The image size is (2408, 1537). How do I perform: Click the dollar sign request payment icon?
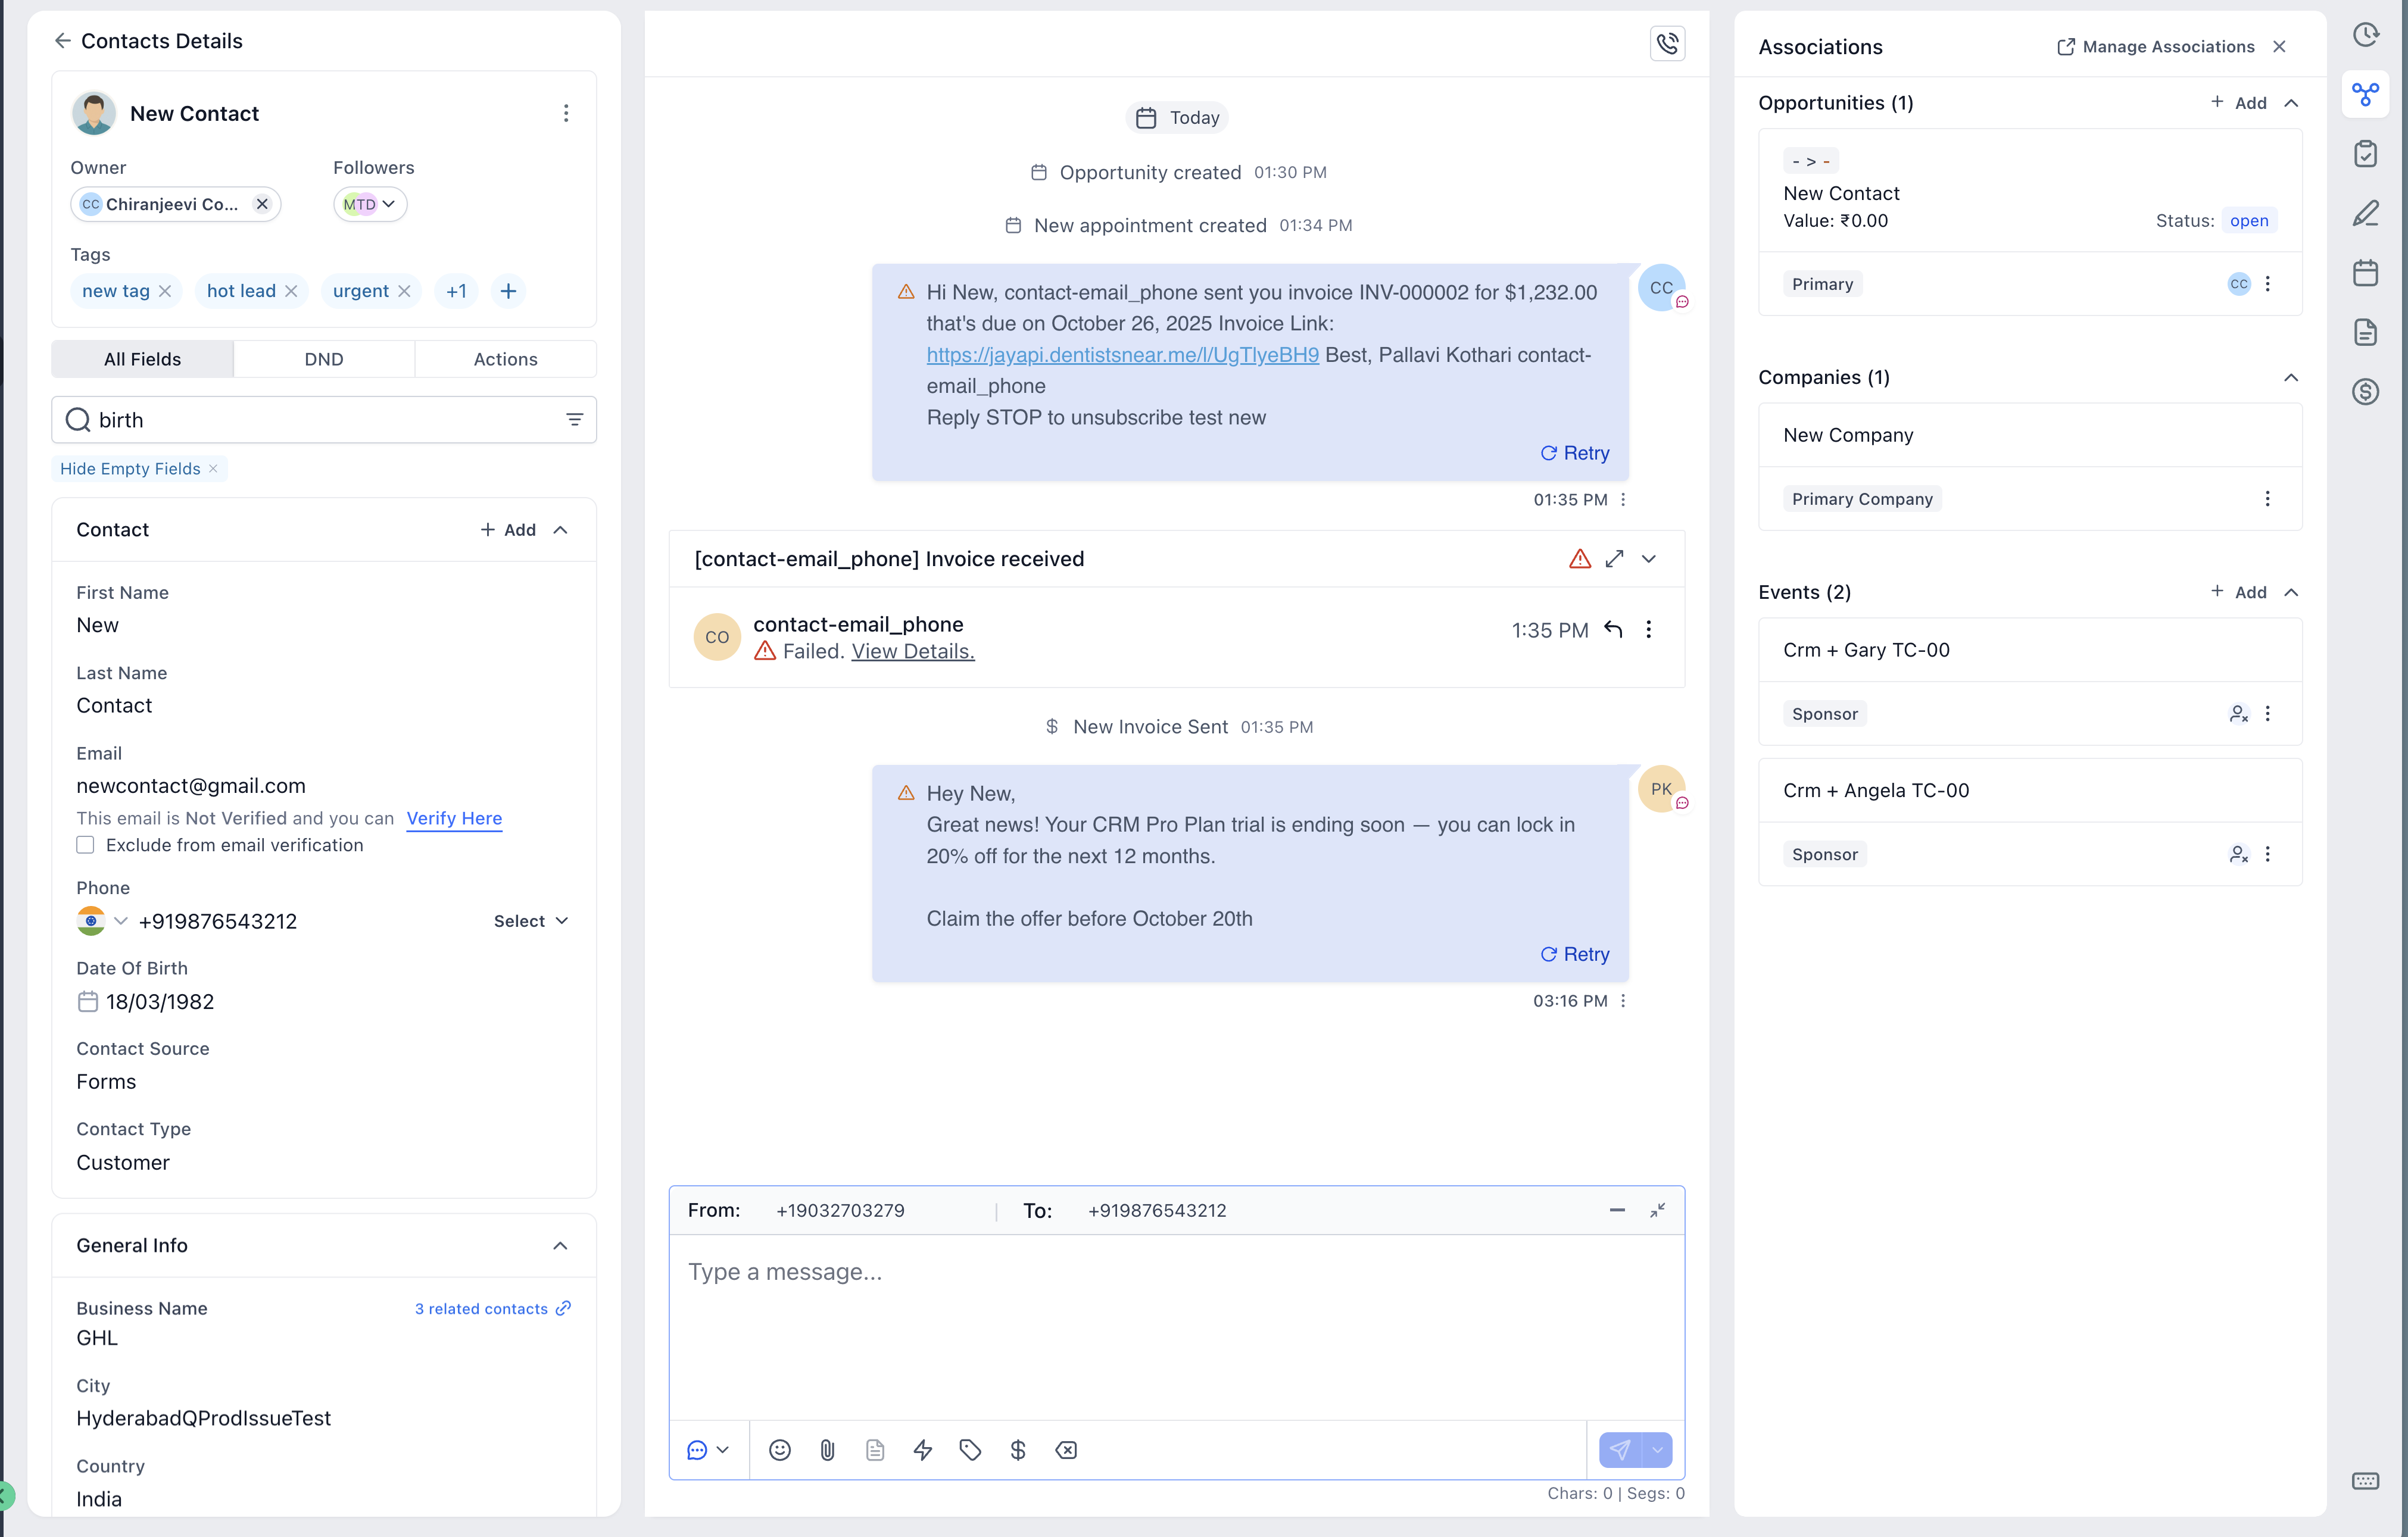pyautogui.click(x=1017, y=1449)
